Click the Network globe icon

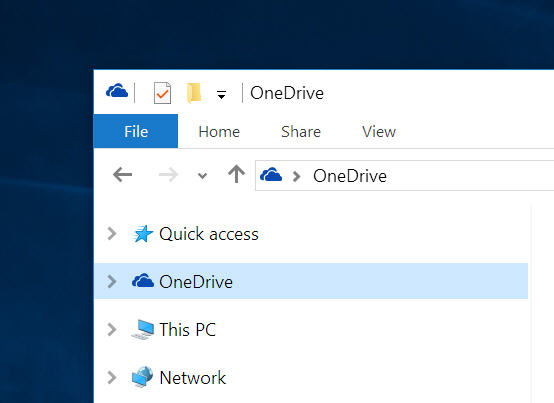(143, 377)
